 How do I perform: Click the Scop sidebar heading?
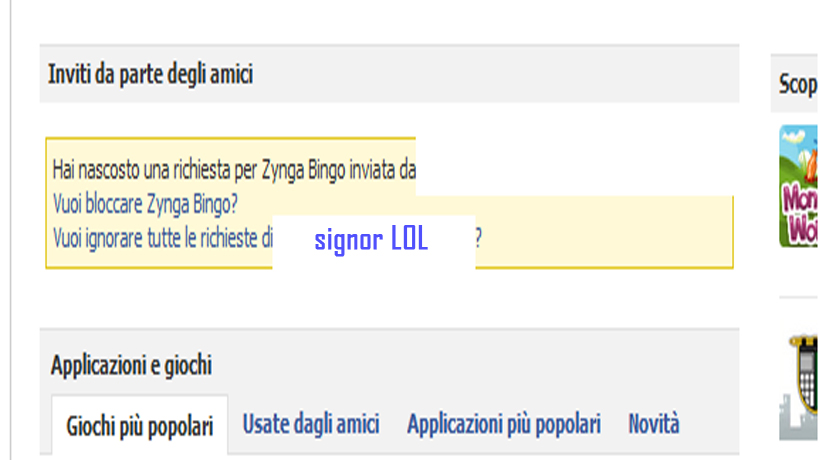pyautogui.click(x=798, y=84)
